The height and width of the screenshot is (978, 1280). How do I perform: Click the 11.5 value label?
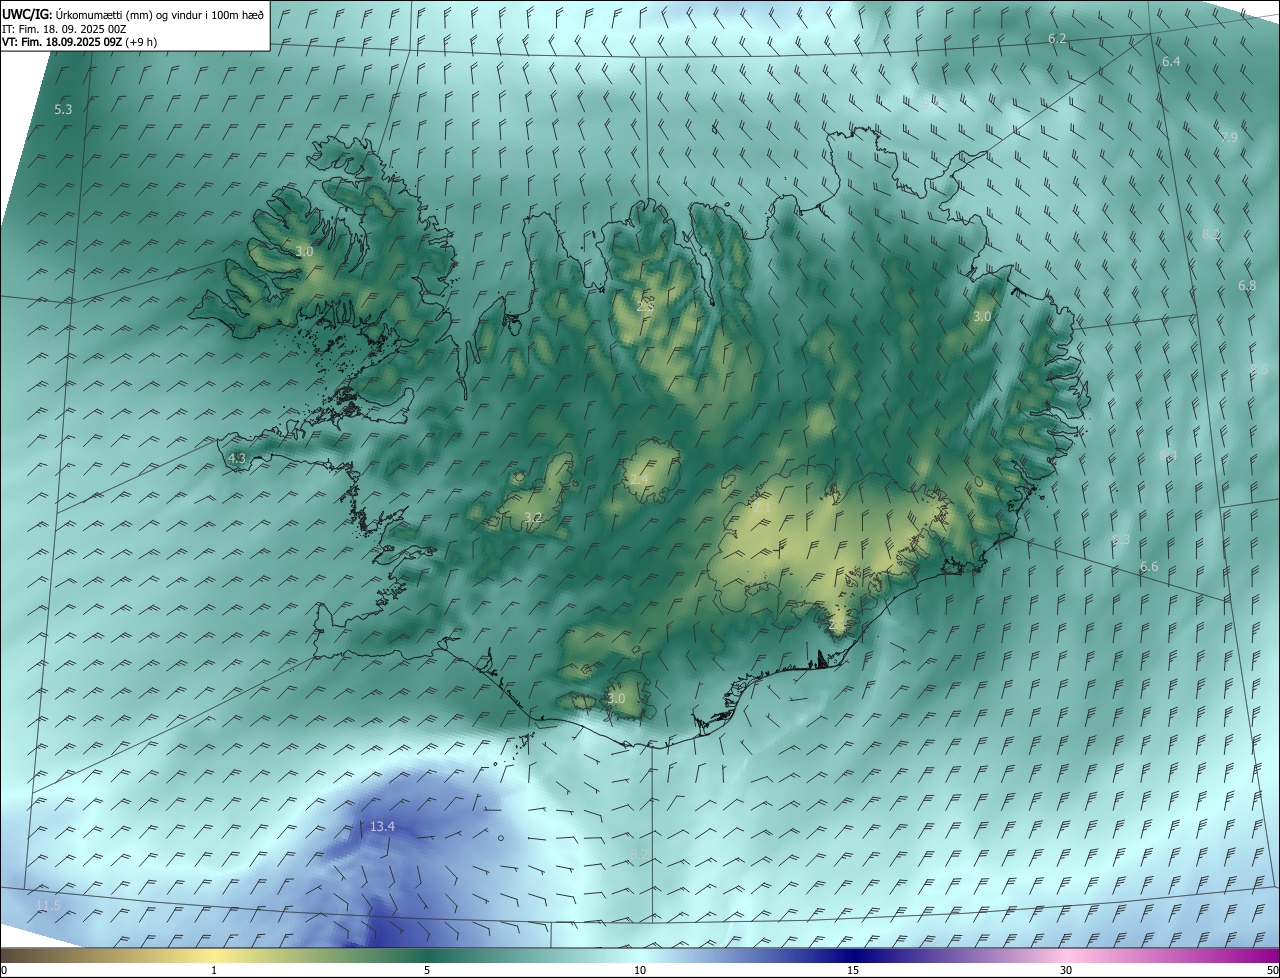point(48,905)
